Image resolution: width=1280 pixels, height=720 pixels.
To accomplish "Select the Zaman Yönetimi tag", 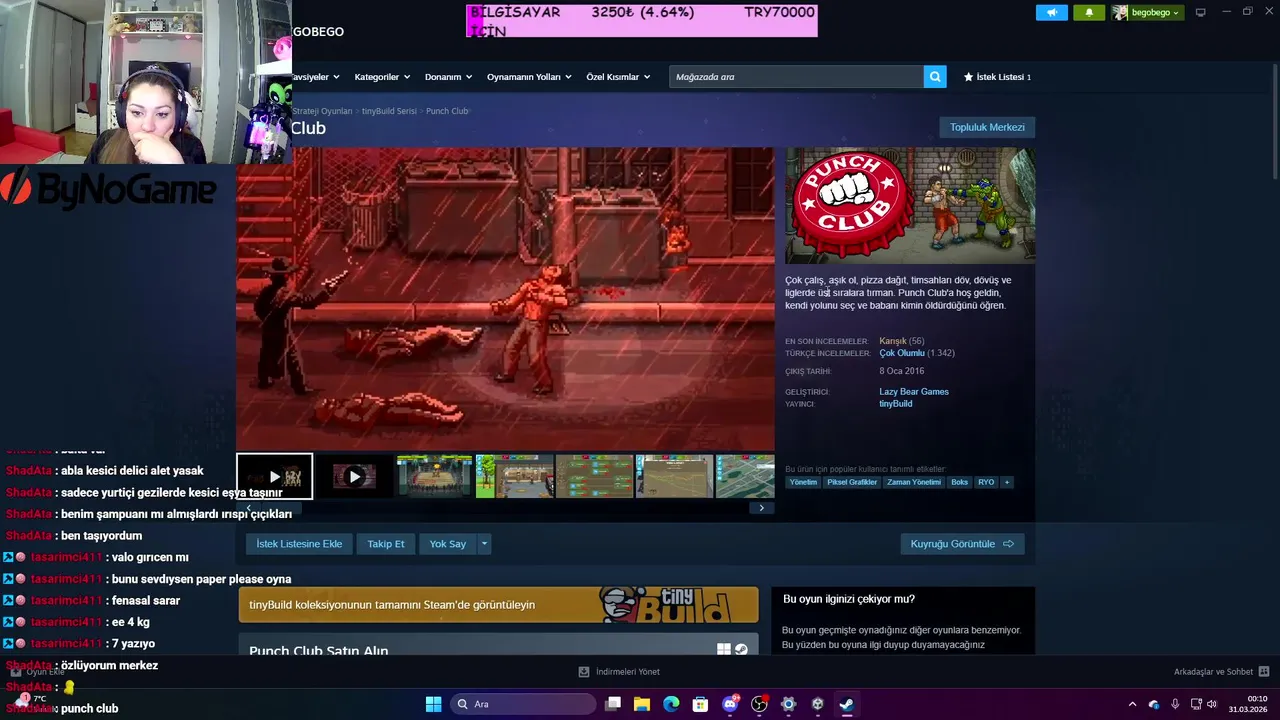I will point(914,482).
